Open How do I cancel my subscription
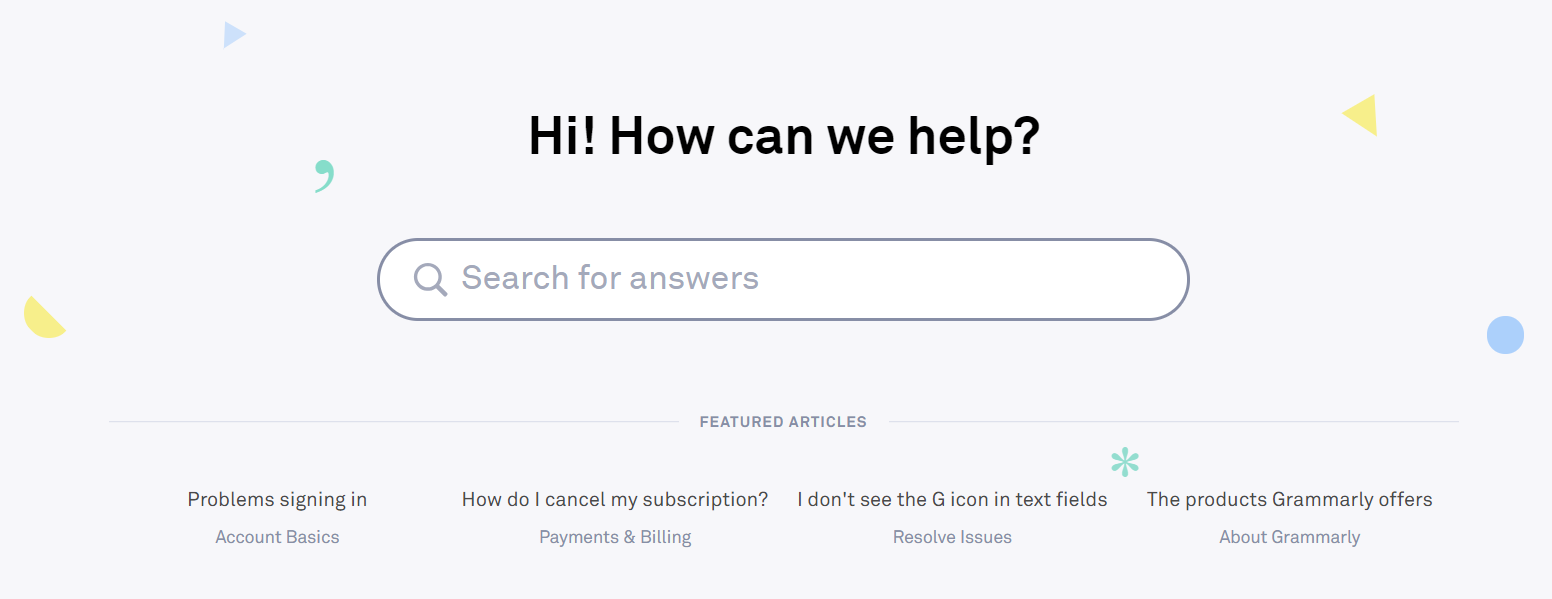Screen dimensions: 1552x599 coord(615,499)
